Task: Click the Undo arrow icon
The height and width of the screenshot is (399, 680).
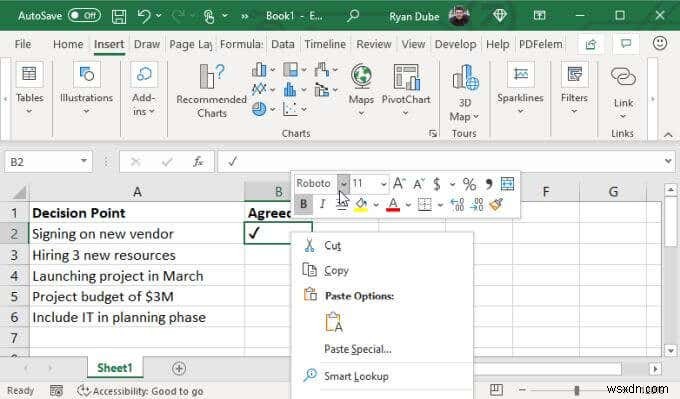Action: click(x=144, y=16)
